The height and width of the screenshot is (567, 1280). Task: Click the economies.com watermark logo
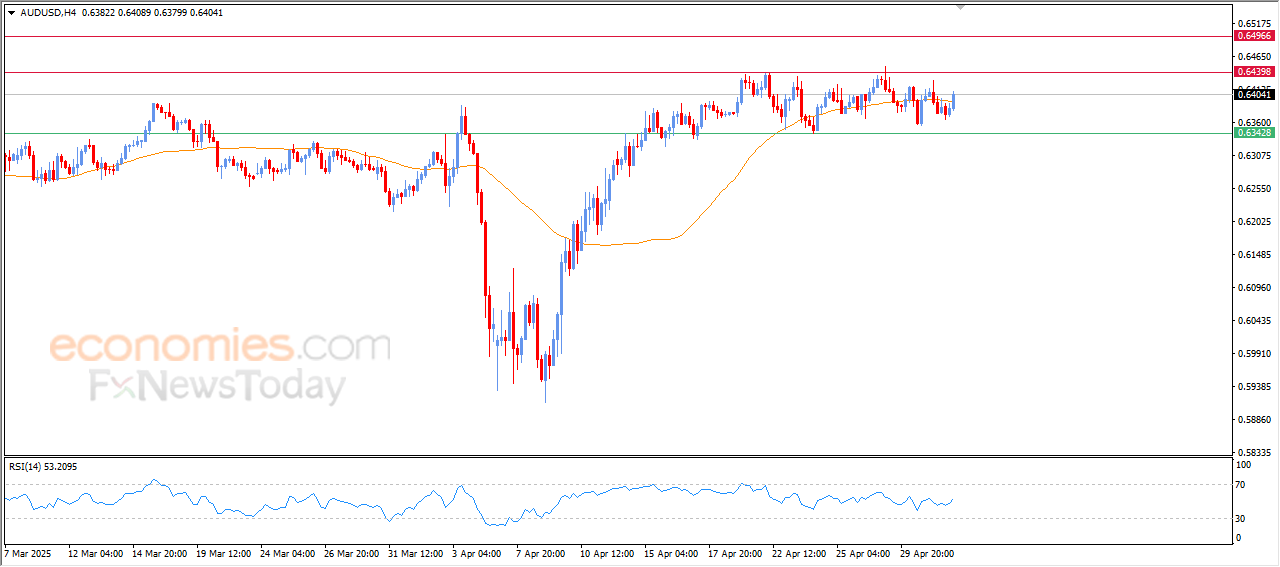click(220, 348)
